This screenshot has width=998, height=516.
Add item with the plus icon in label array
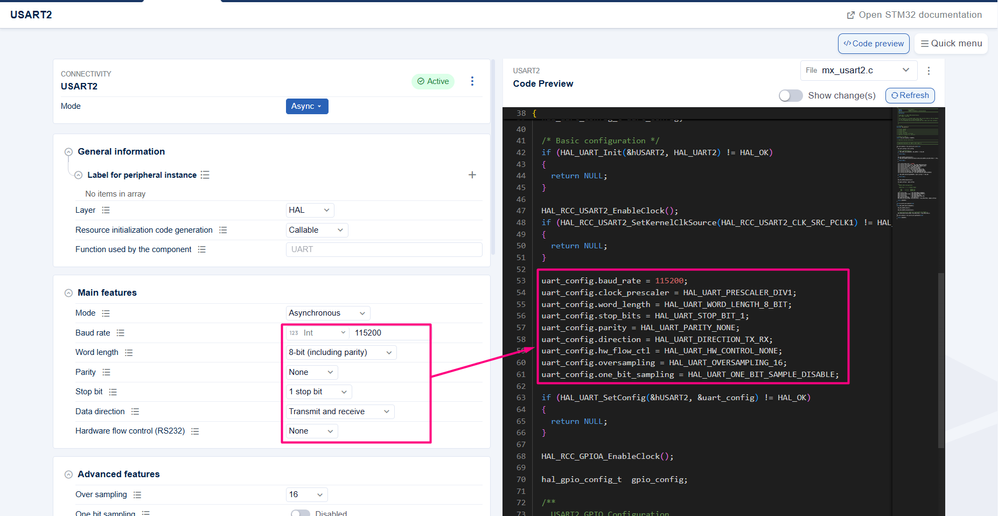472,175
